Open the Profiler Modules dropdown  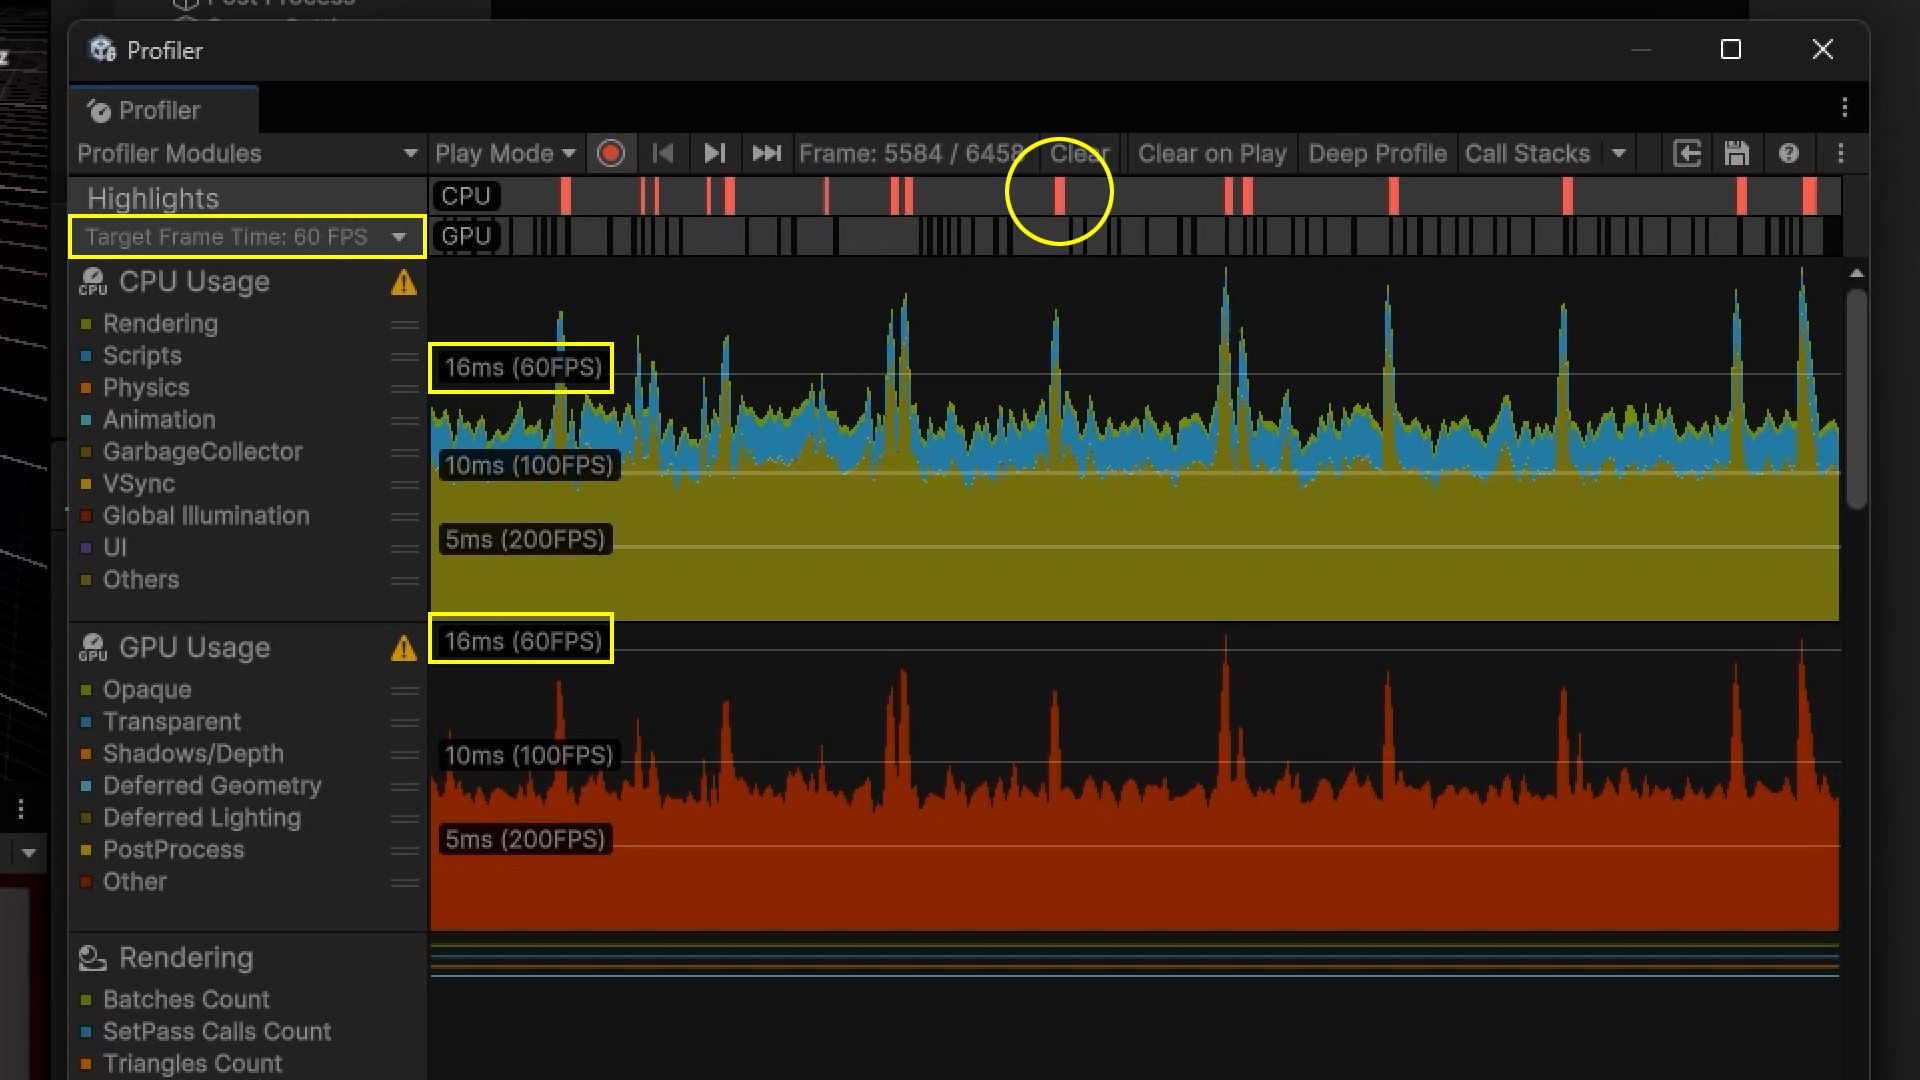coord(247,154)
